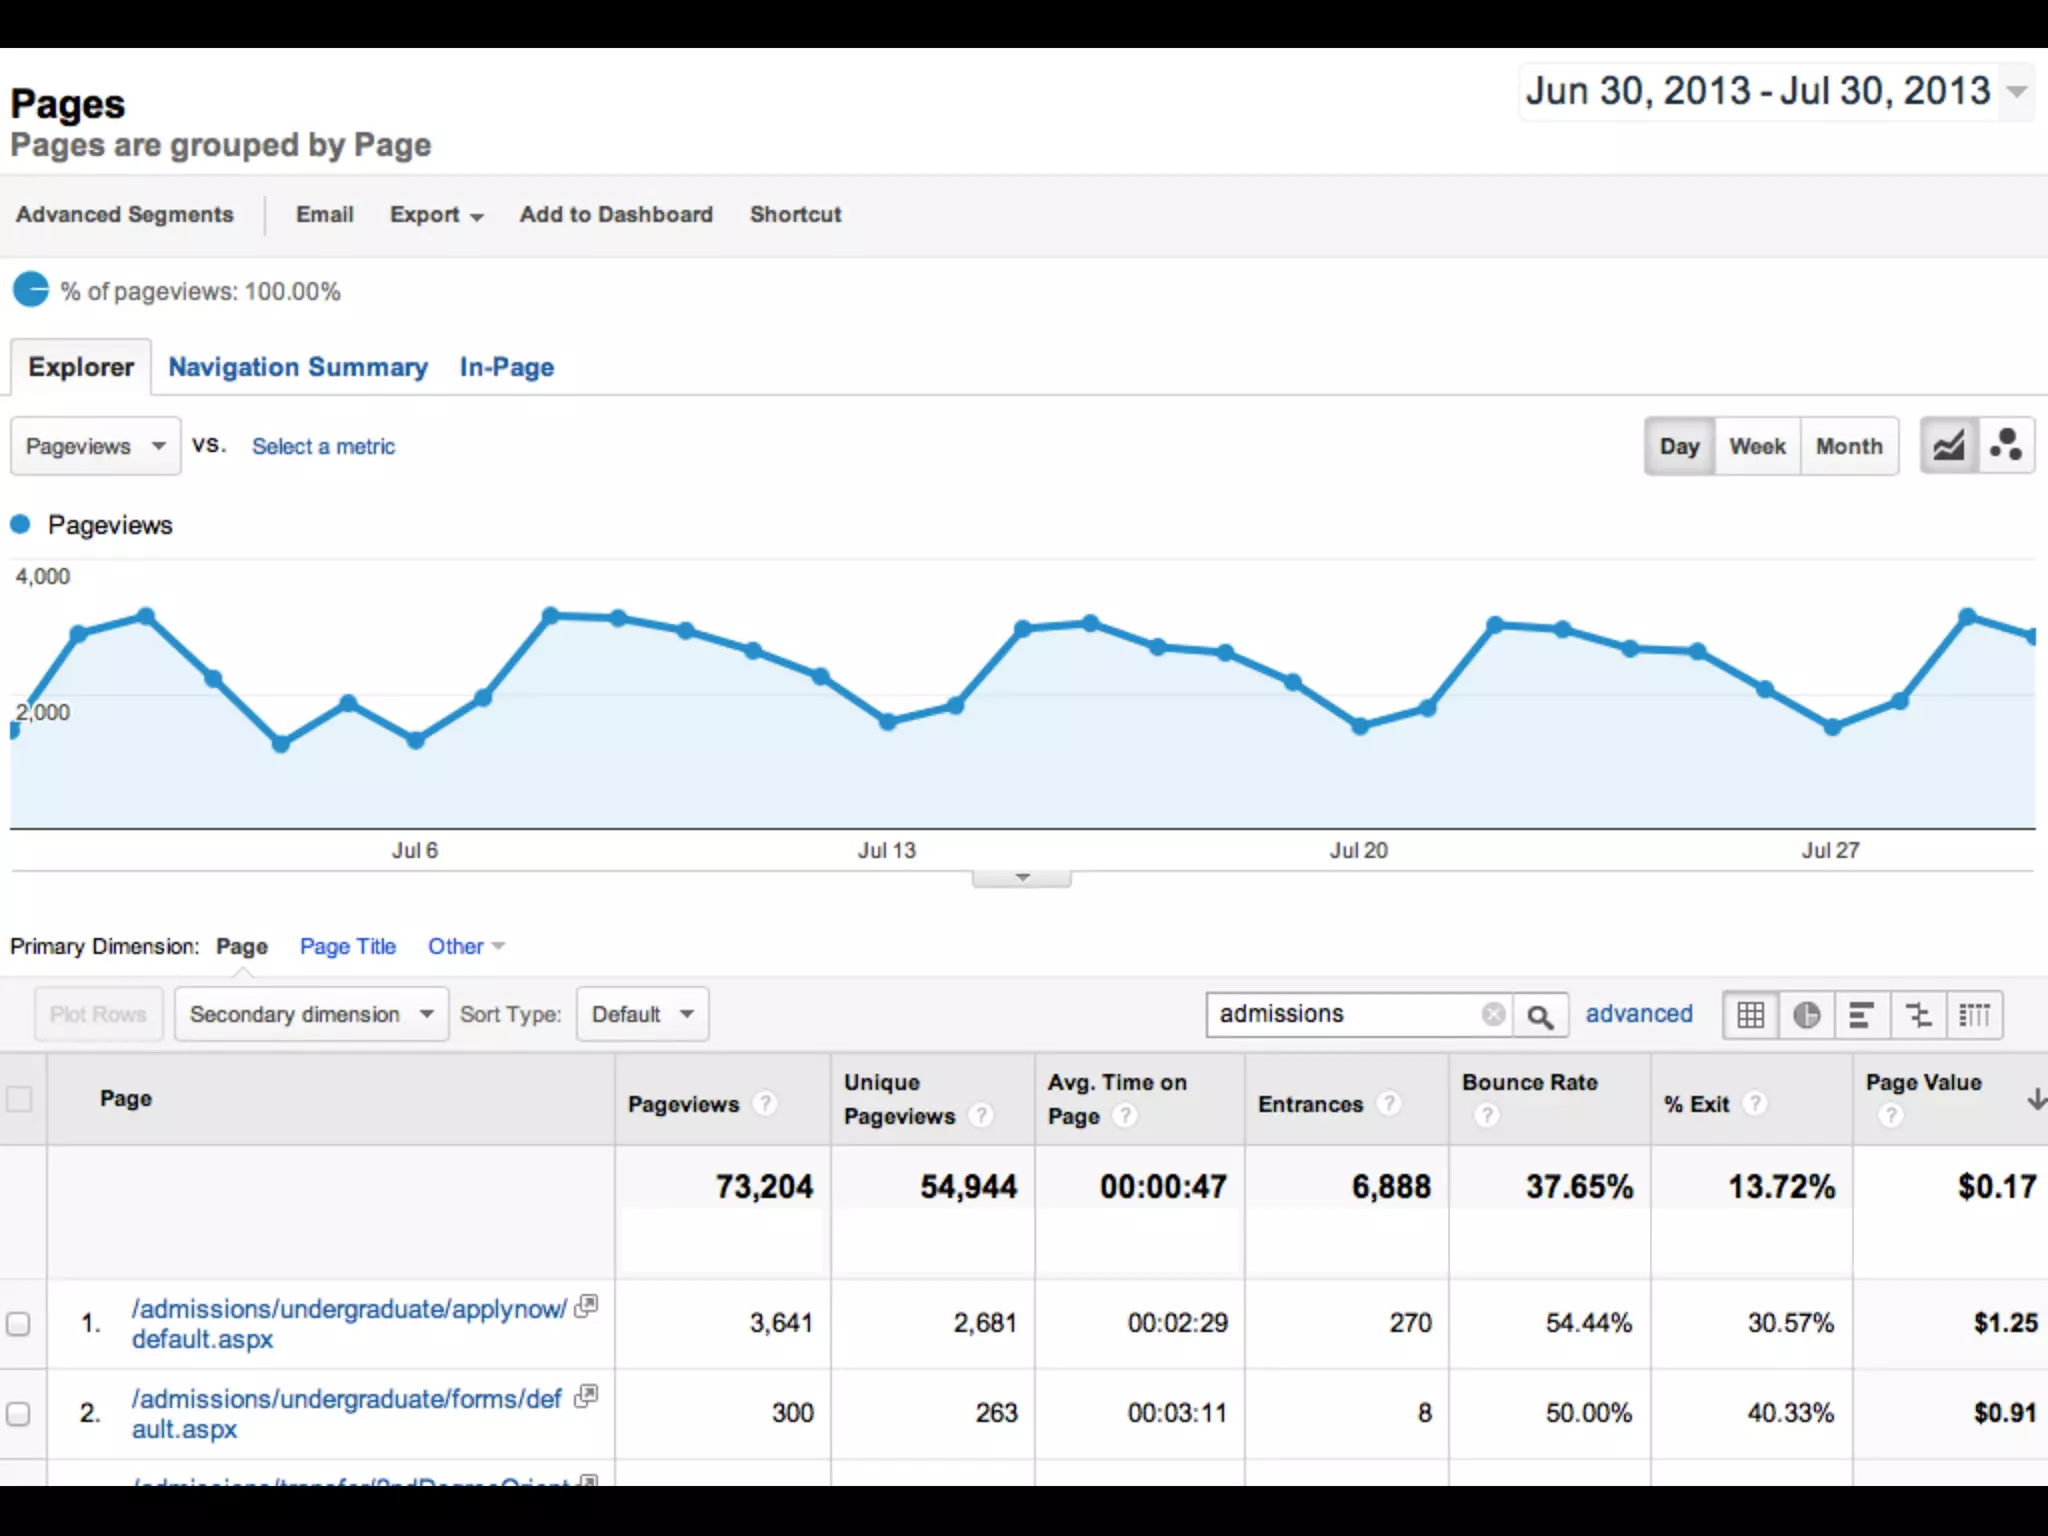Select the comparison view icon
This screenshot has height=1536, width=2048.
[1918, 1015]
